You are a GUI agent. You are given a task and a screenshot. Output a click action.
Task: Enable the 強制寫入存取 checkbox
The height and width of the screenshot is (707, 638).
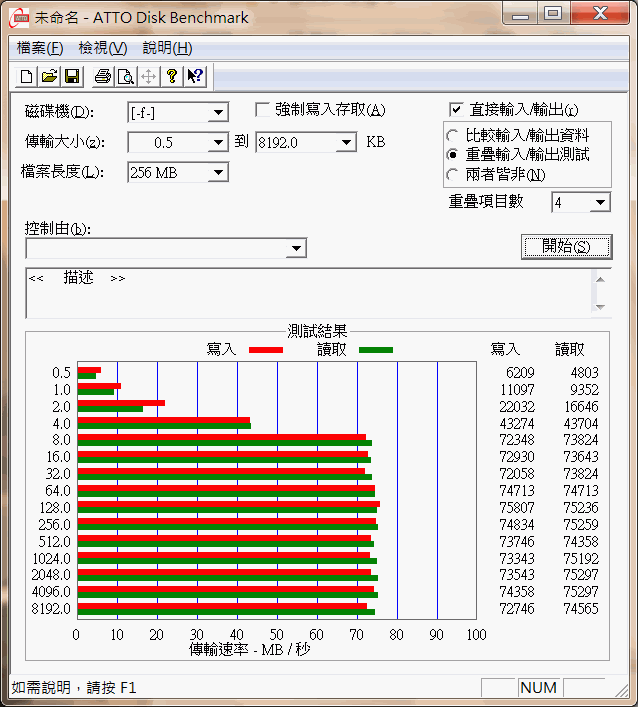click(262, 110)
